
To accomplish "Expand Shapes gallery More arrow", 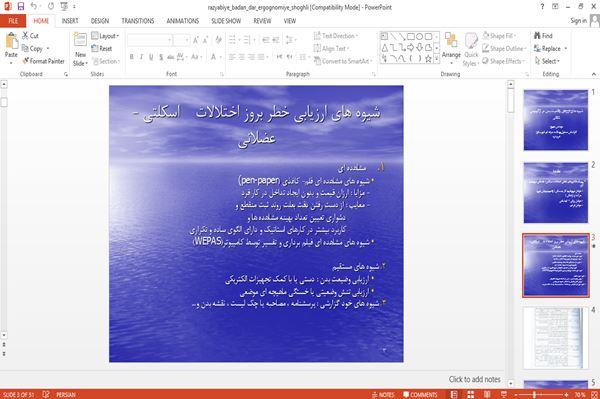I will point(437,59).
